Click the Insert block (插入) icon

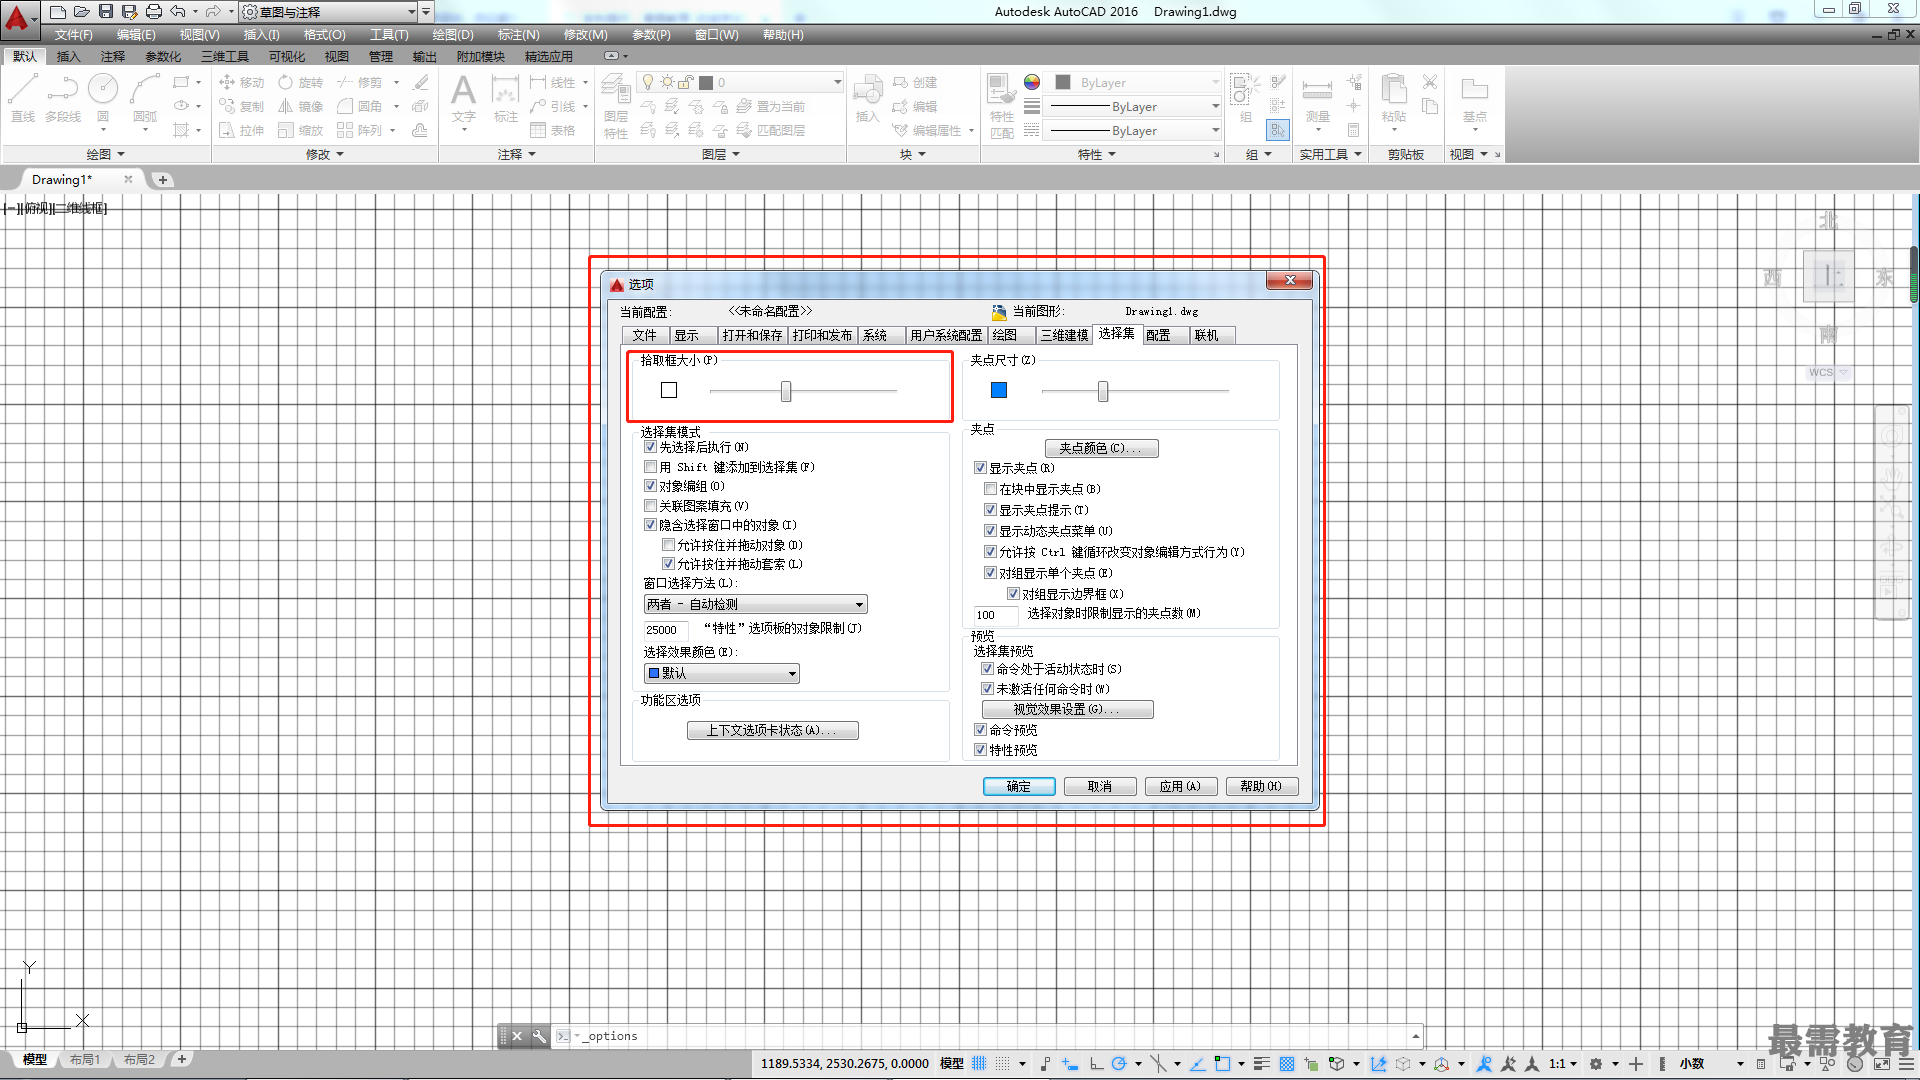click(867, 98)
